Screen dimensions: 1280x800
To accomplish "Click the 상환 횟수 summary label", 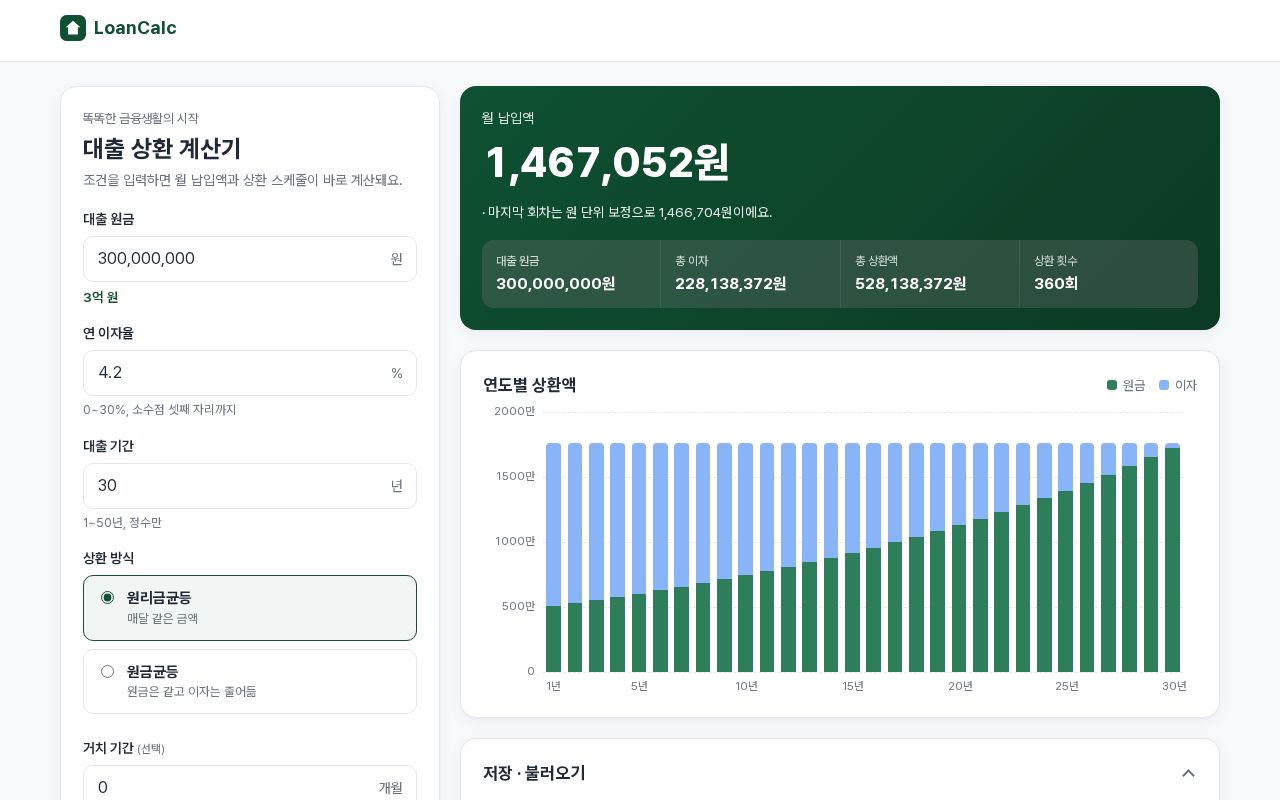I will pyautogui.click(x=1056, y=261).
